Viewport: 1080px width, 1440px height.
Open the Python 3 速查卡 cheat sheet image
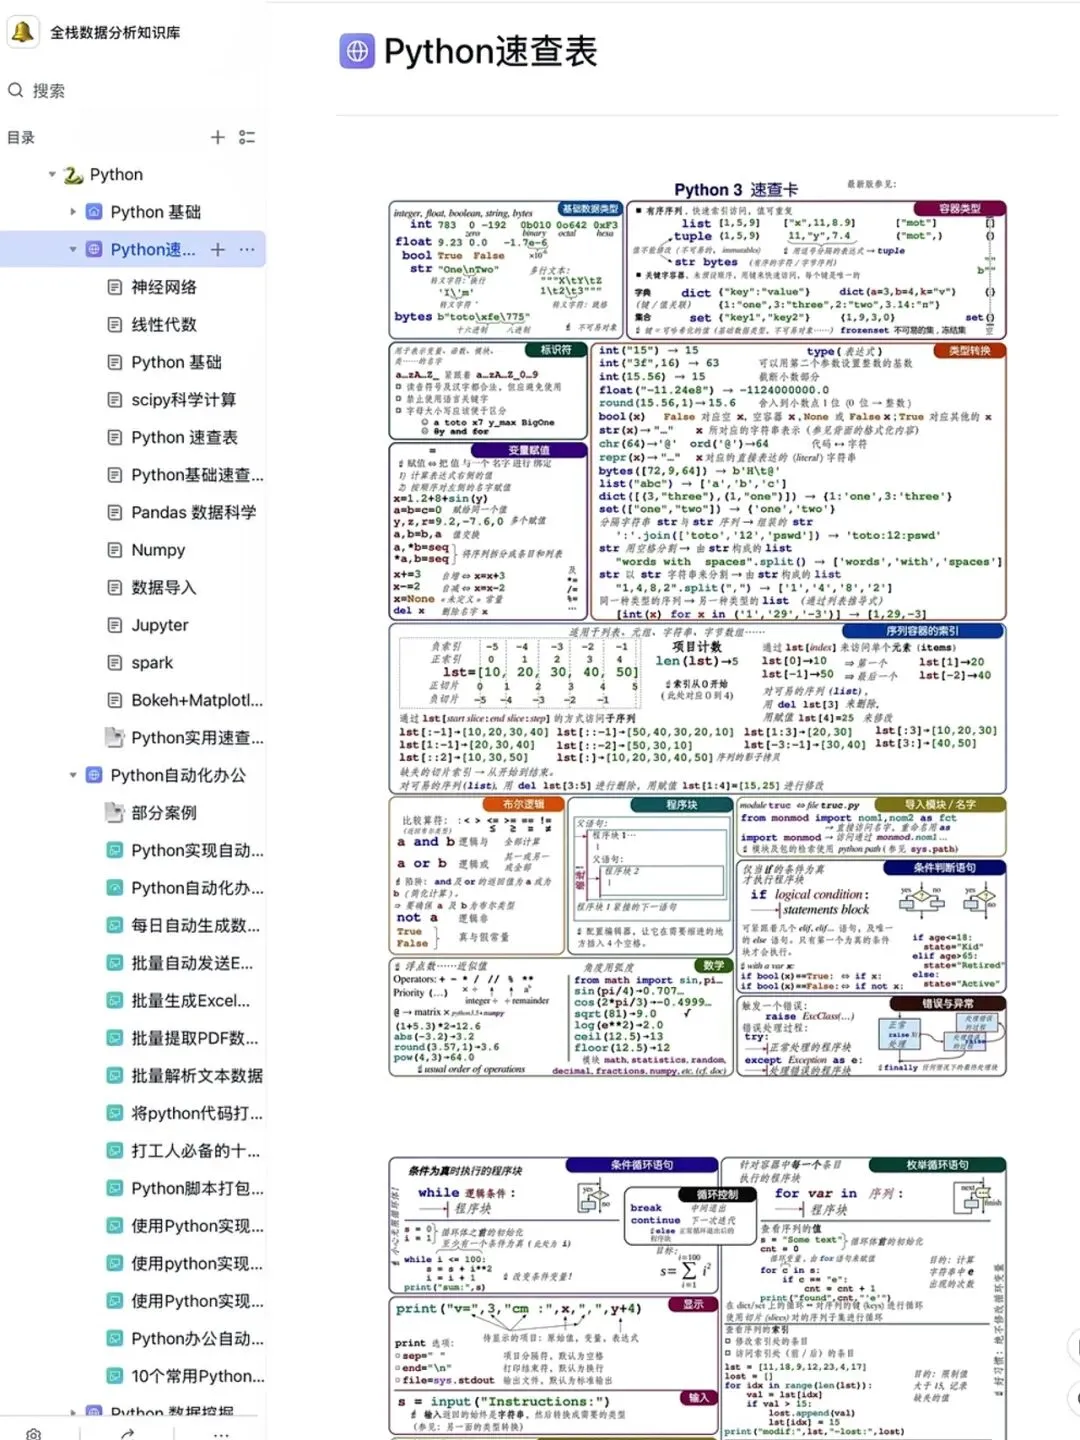[x=697, y=628]
